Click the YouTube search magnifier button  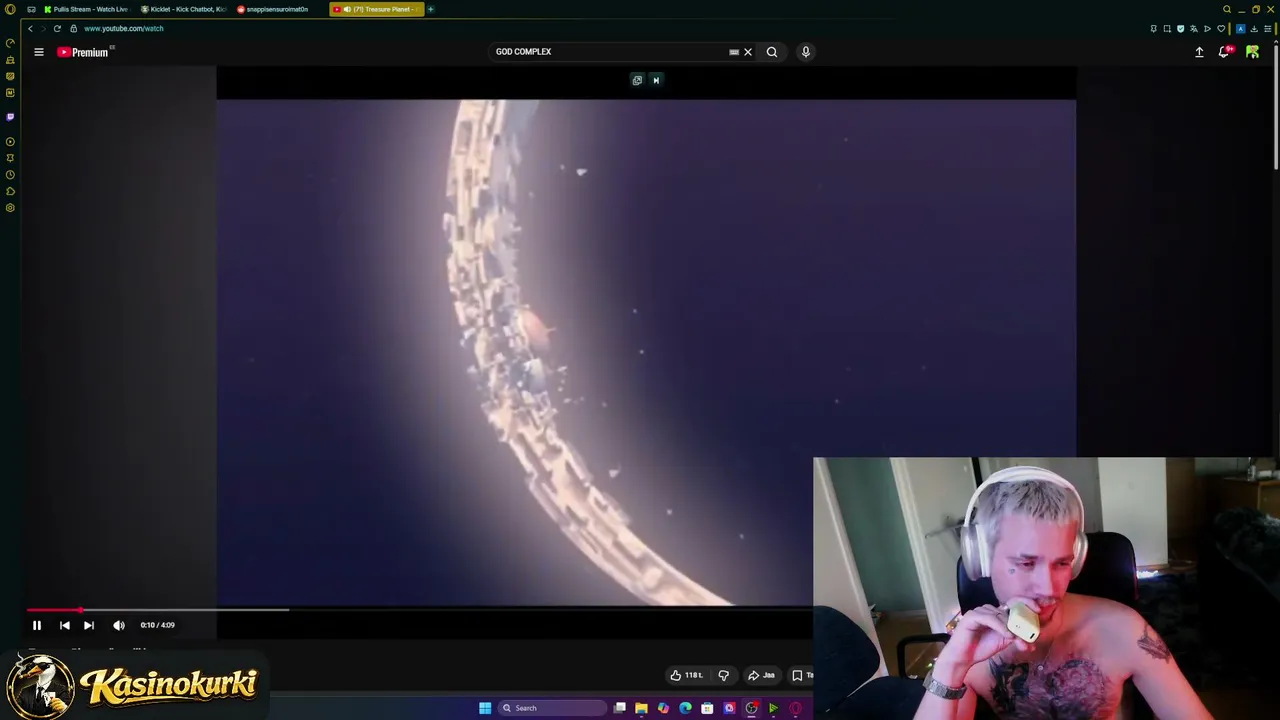[772, 52]
